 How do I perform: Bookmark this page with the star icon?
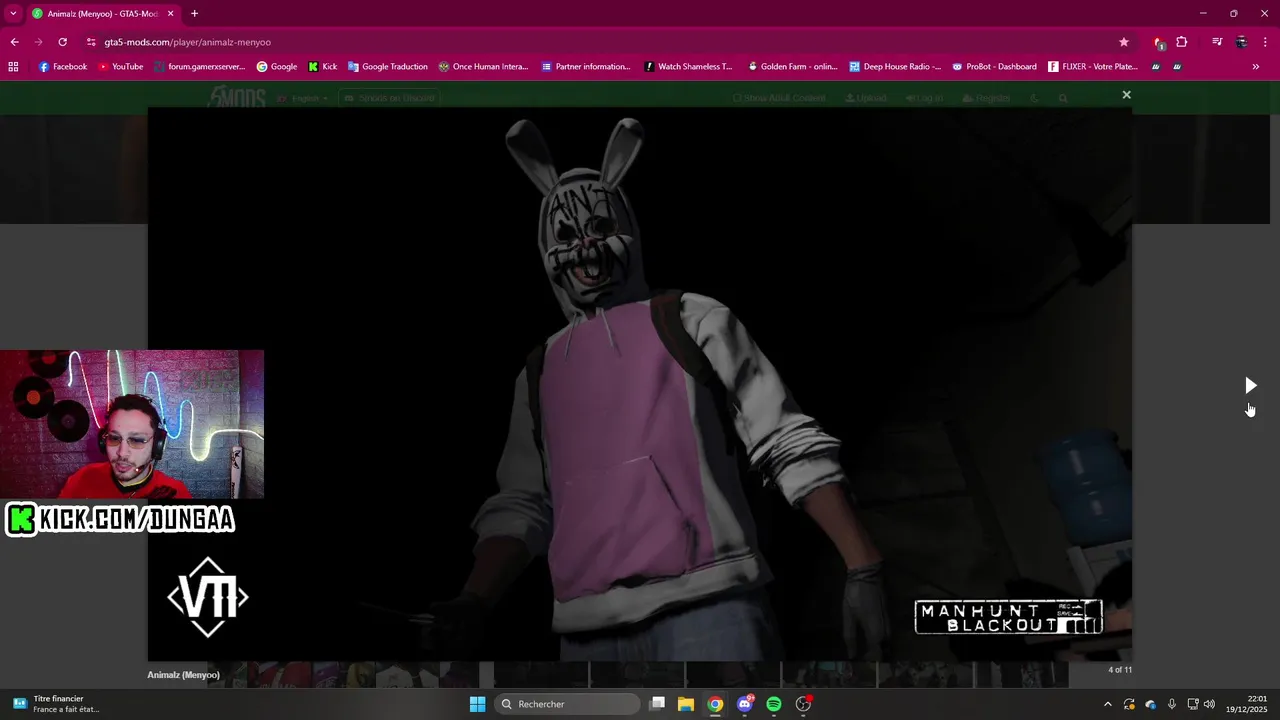(1124, 42)
